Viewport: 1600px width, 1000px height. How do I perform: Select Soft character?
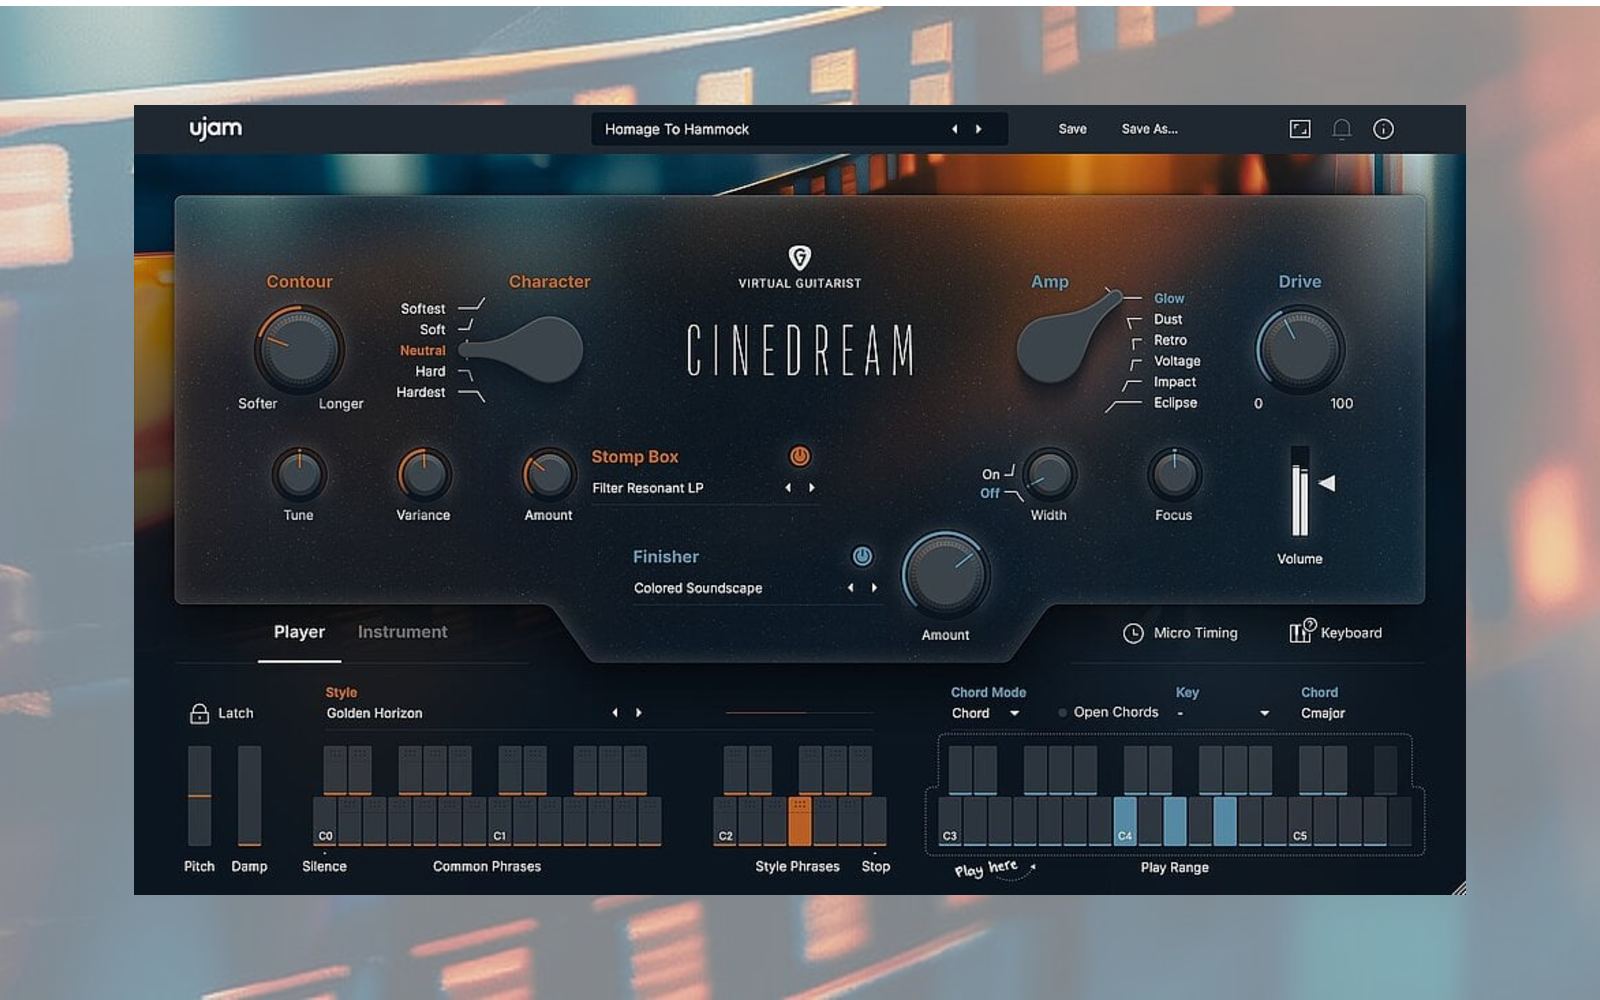click(x=432, y=329)
